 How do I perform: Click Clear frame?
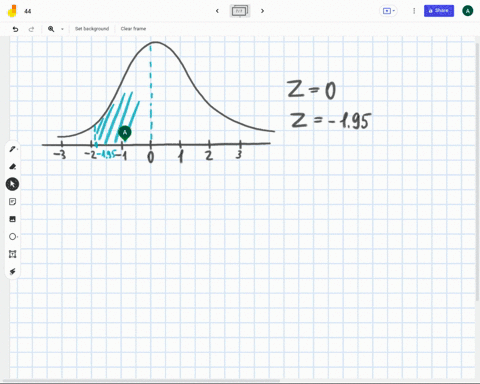tap(133, 29)
